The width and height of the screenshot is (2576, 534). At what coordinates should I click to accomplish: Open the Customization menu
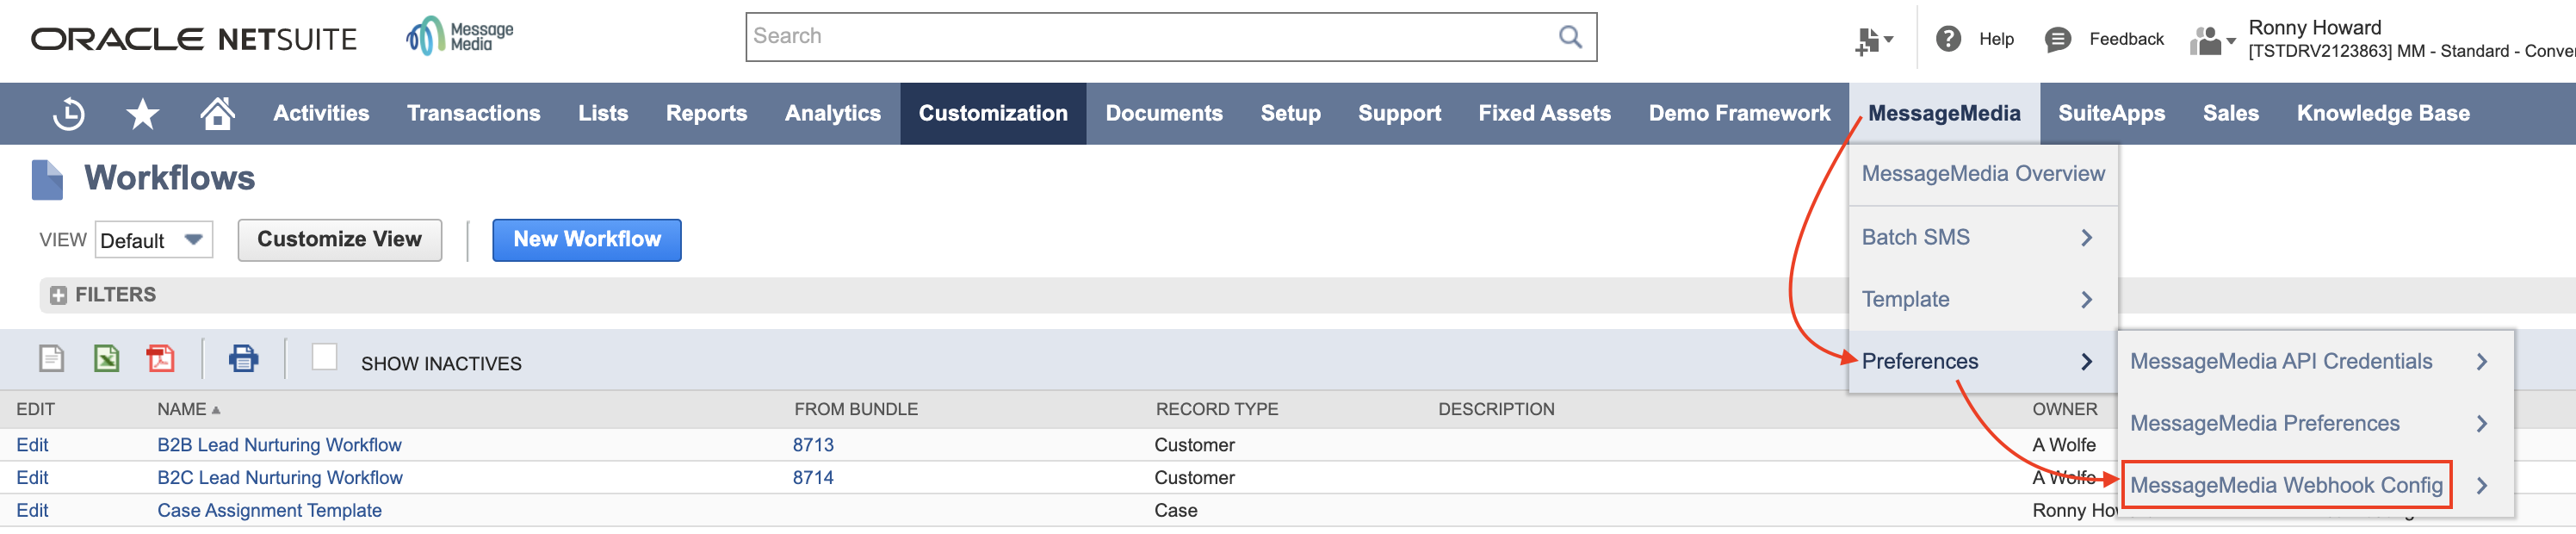click(x=993, y=114)
